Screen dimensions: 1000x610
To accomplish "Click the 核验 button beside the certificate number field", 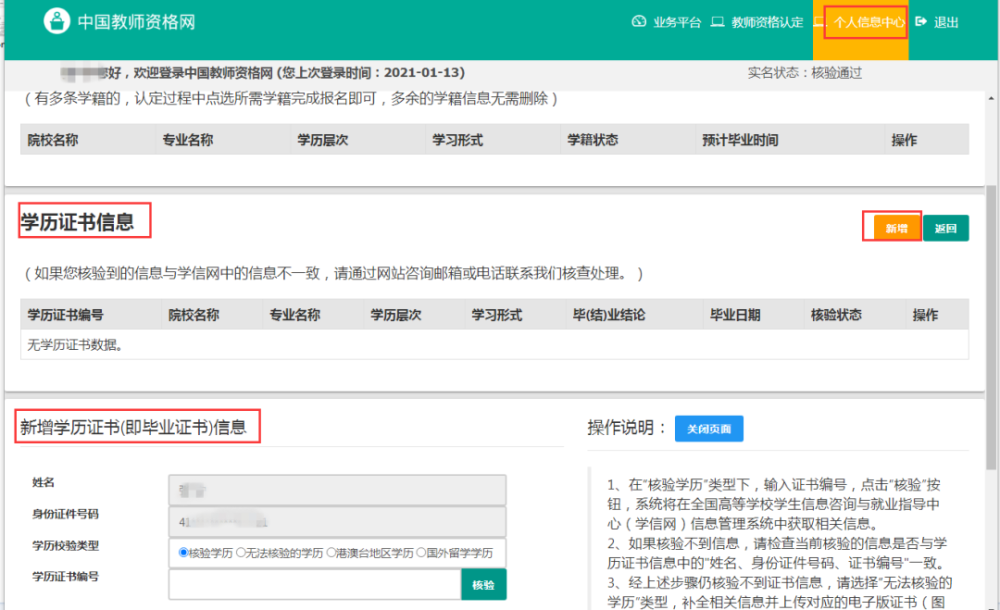I will 483,584.
